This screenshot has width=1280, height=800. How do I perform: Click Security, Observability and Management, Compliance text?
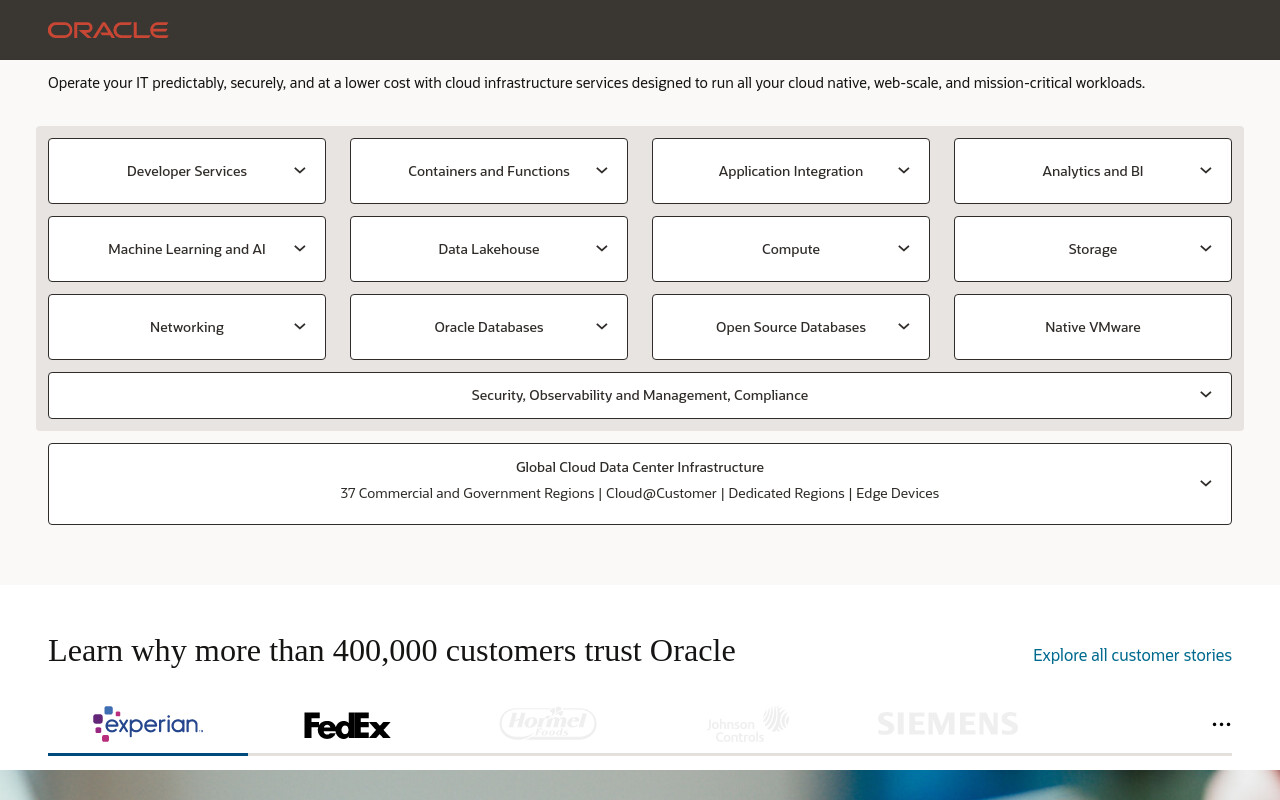click(640, 395)
